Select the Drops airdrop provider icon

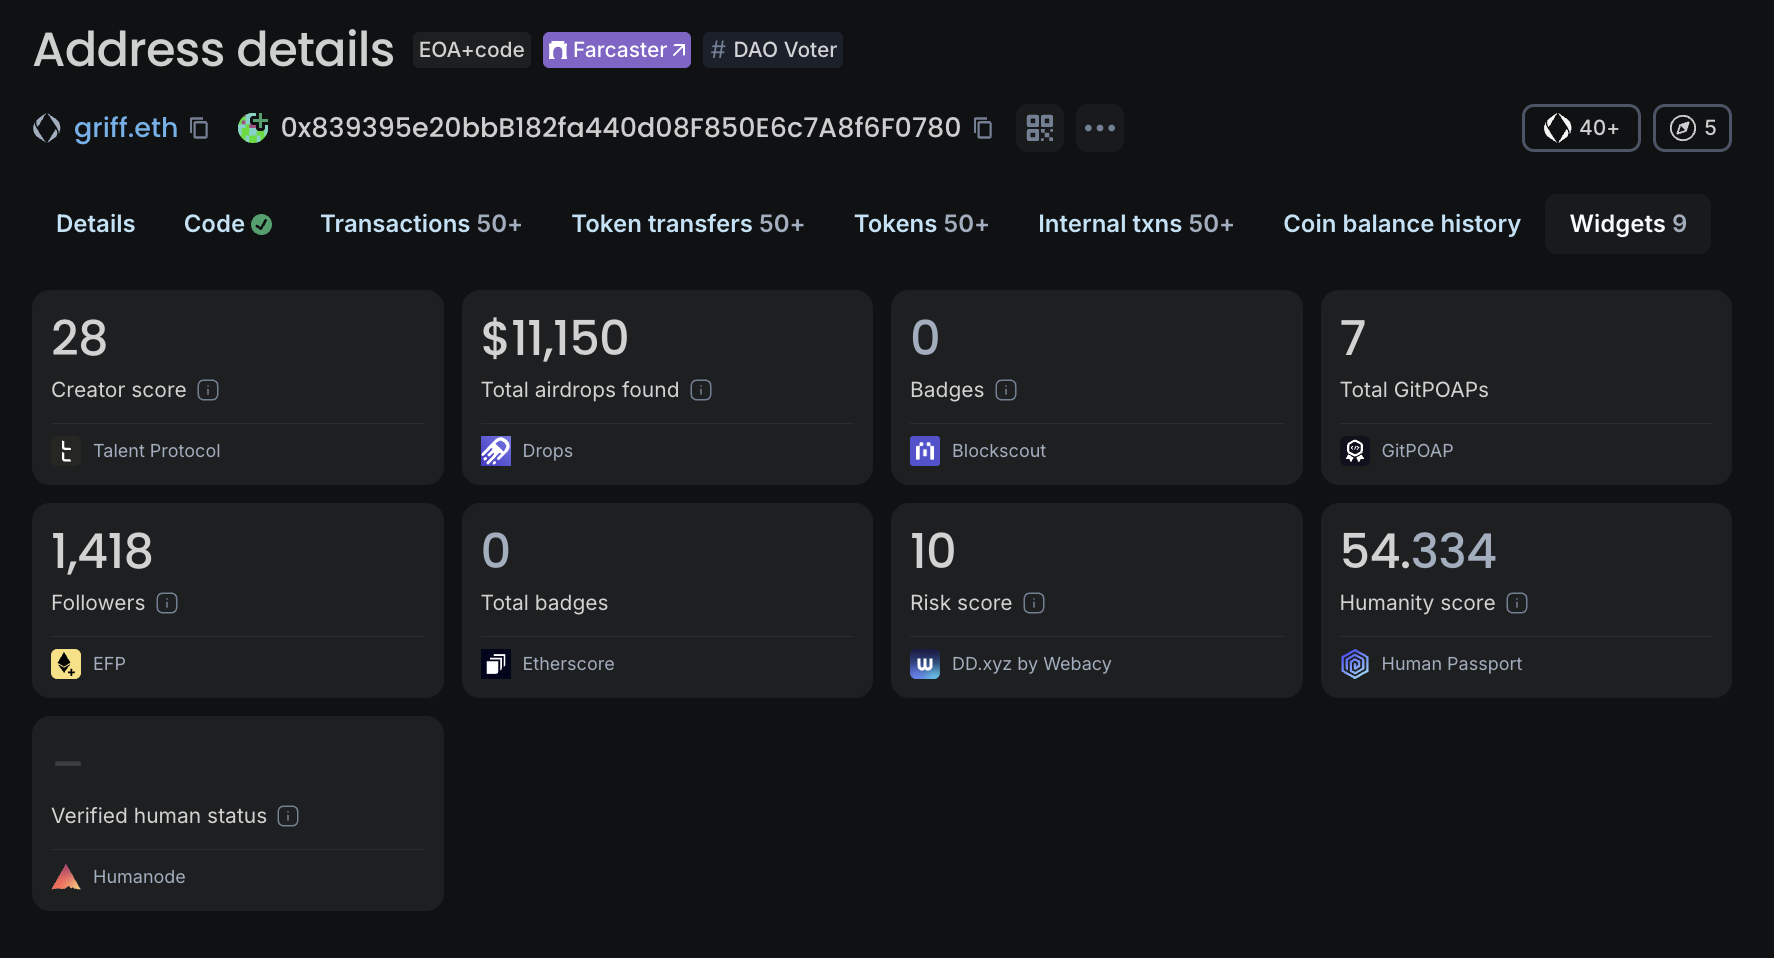[495, 451]
